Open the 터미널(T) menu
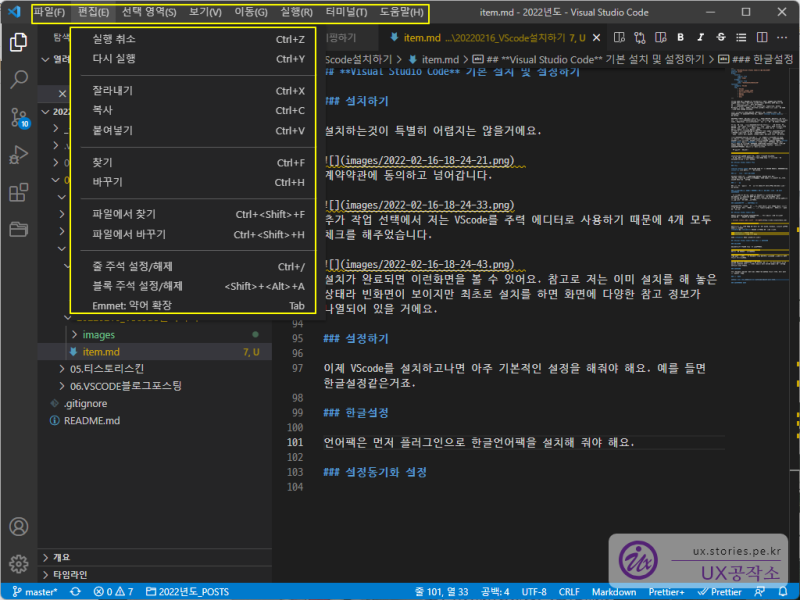Viewport: 800px width, 600px height. 346,12
